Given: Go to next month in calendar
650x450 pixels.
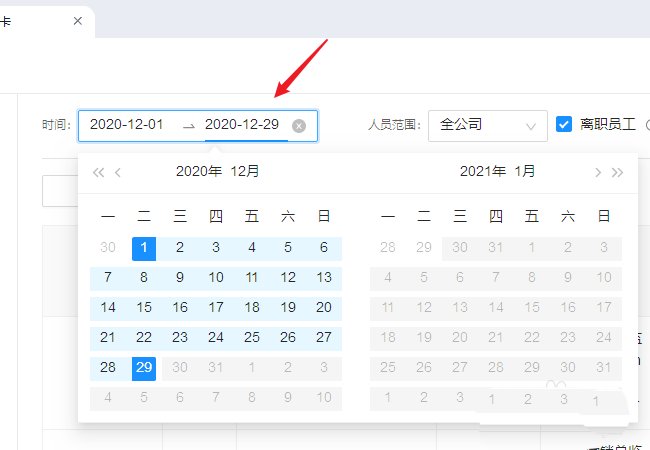Looking at the screenshot, I should pyautogui.click(x=598, y=172).
